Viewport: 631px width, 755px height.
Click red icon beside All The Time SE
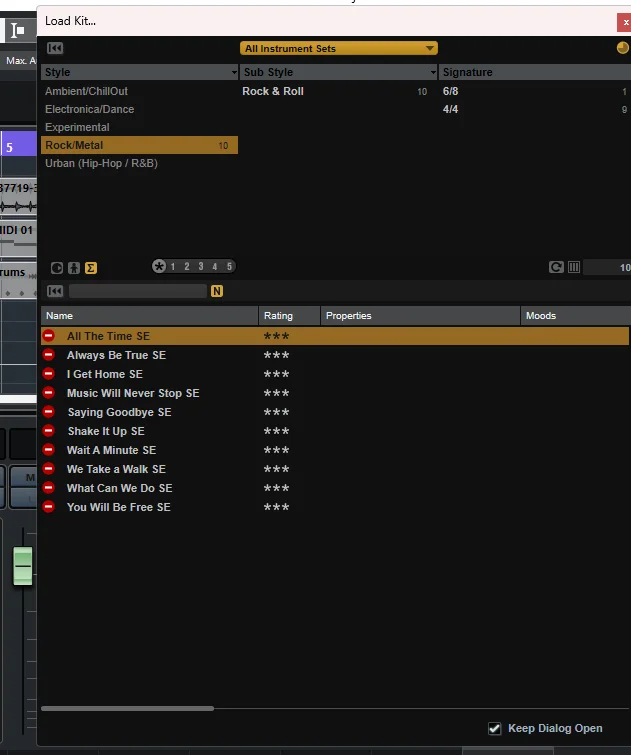[x=49, y=336]
